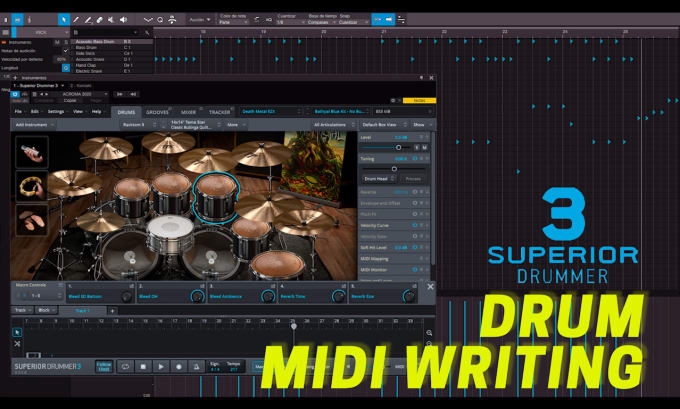Click the highlighted rack tom drum
Viewport: 680px width, 409px height.
tap(216, 196)
